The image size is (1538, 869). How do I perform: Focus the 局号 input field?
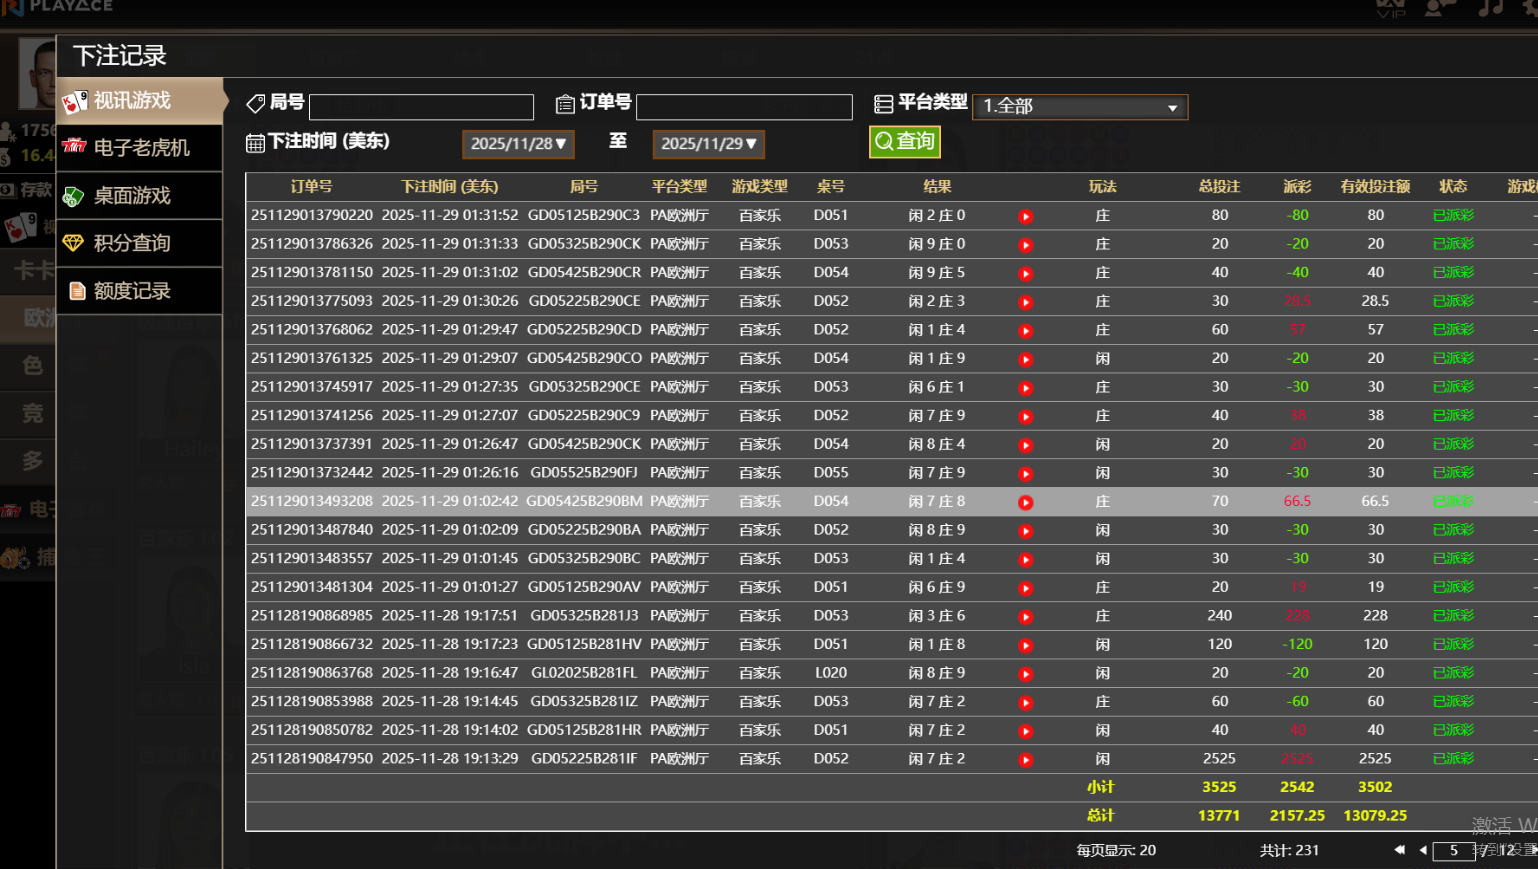click(x=421, y=107)
